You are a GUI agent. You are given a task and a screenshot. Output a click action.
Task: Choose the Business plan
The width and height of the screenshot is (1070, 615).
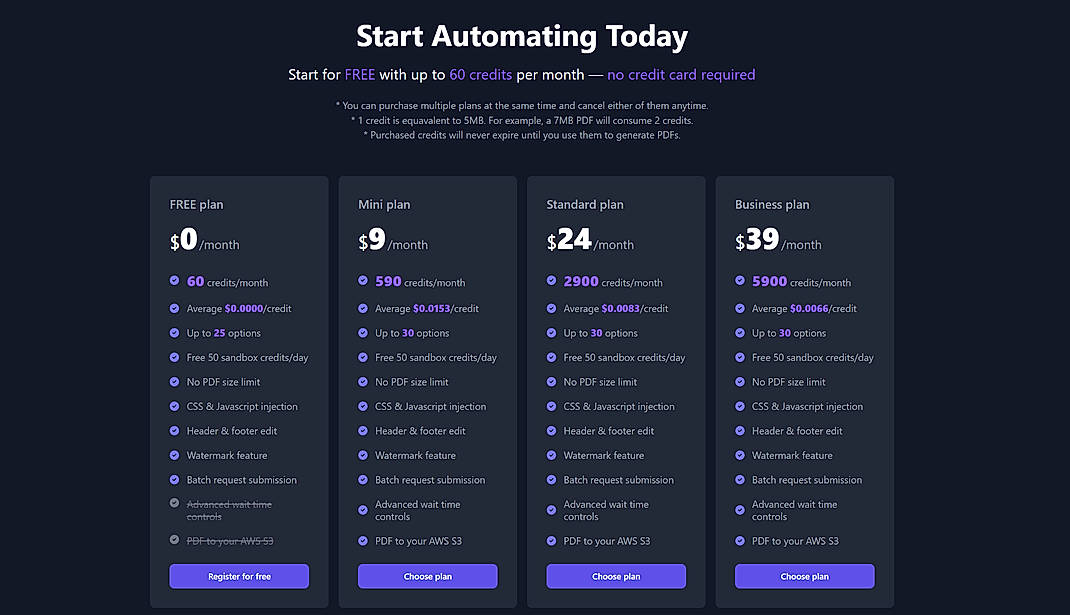pos(804,576)
